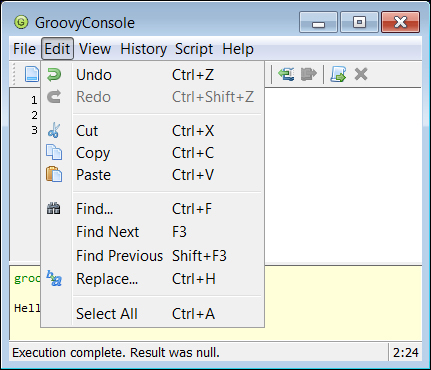Click the Paste clipboard icon
The height and width of the screenshot is (370, 431).
[x=54, y=174]
